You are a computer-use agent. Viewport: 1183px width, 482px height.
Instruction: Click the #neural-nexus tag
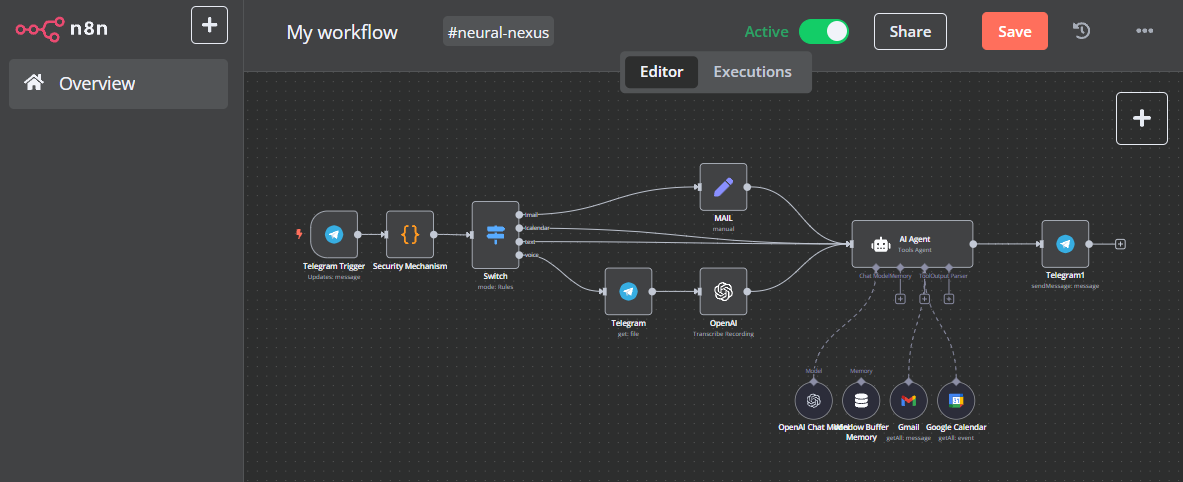[498, 32]
